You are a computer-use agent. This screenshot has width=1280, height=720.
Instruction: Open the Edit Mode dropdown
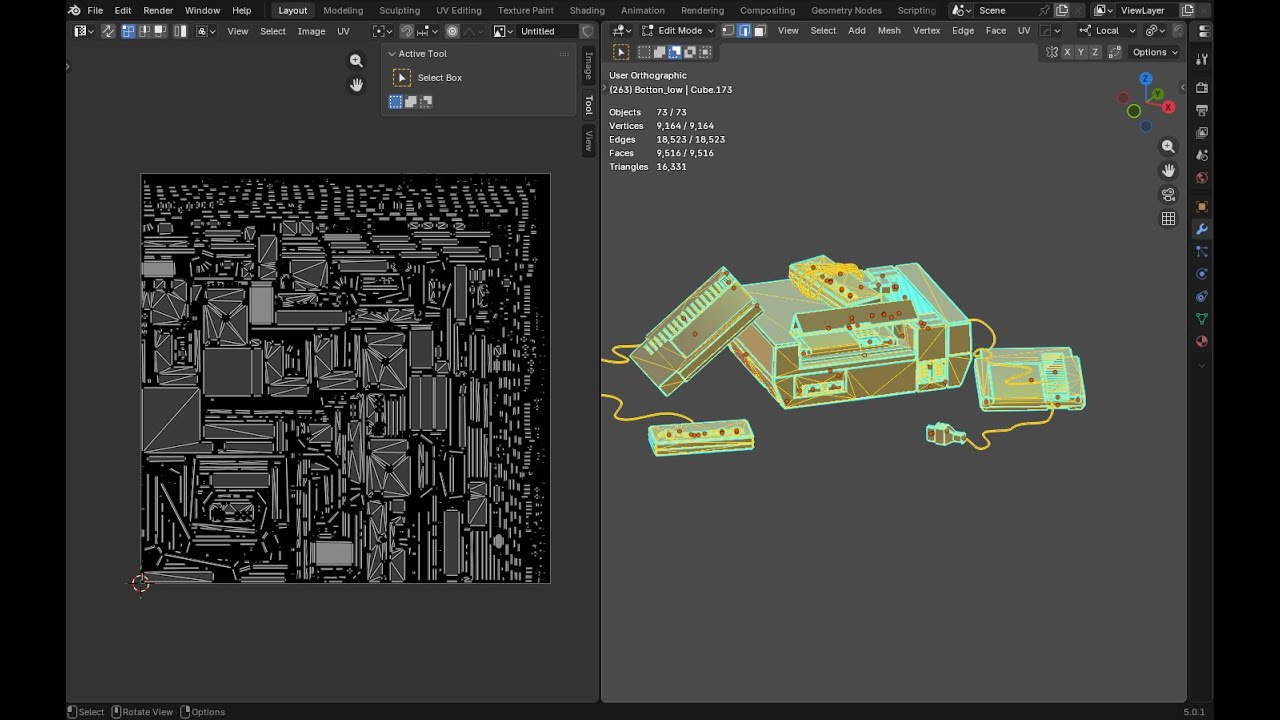coord(677,31)
